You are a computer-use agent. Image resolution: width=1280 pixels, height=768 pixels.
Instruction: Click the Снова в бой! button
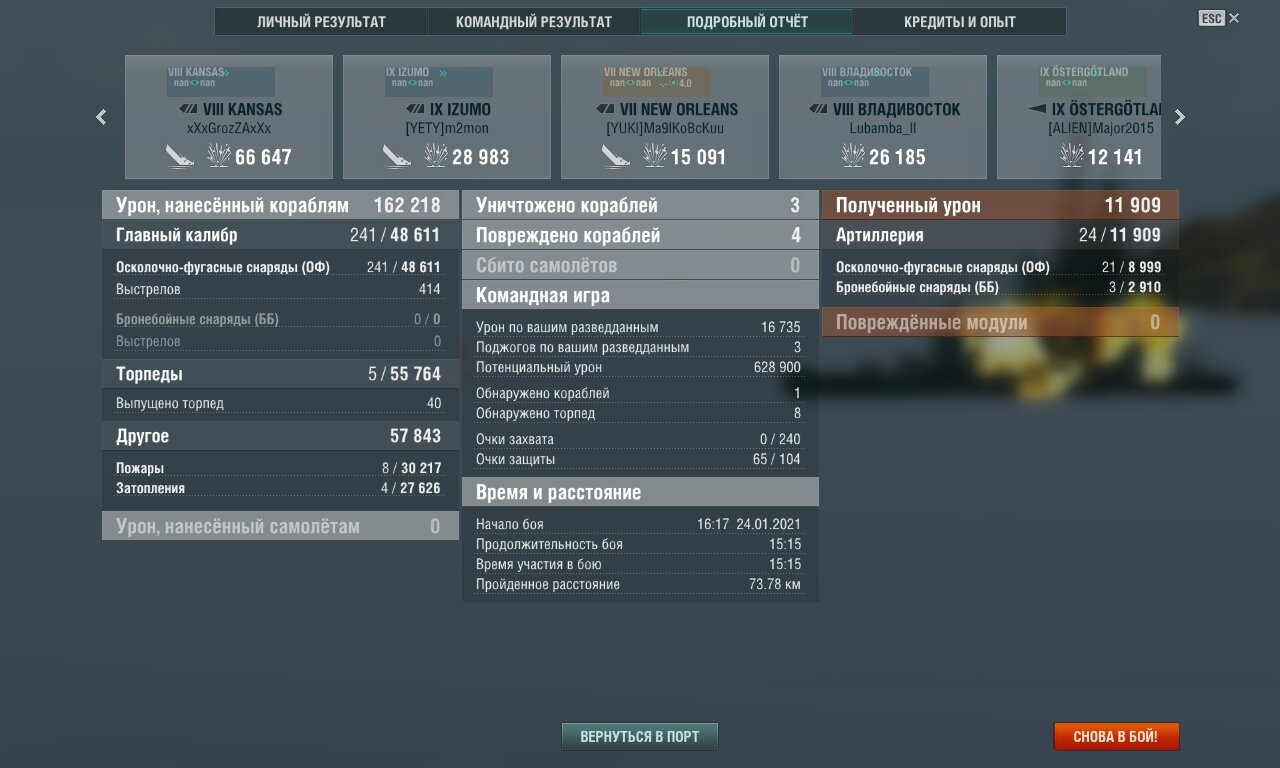[1116, 737]
